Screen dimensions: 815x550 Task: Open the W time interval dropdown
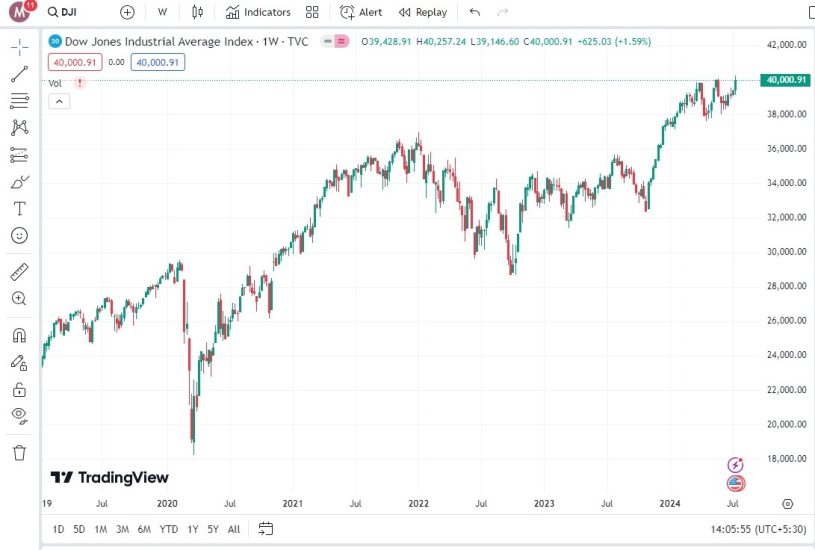[162, 12]
